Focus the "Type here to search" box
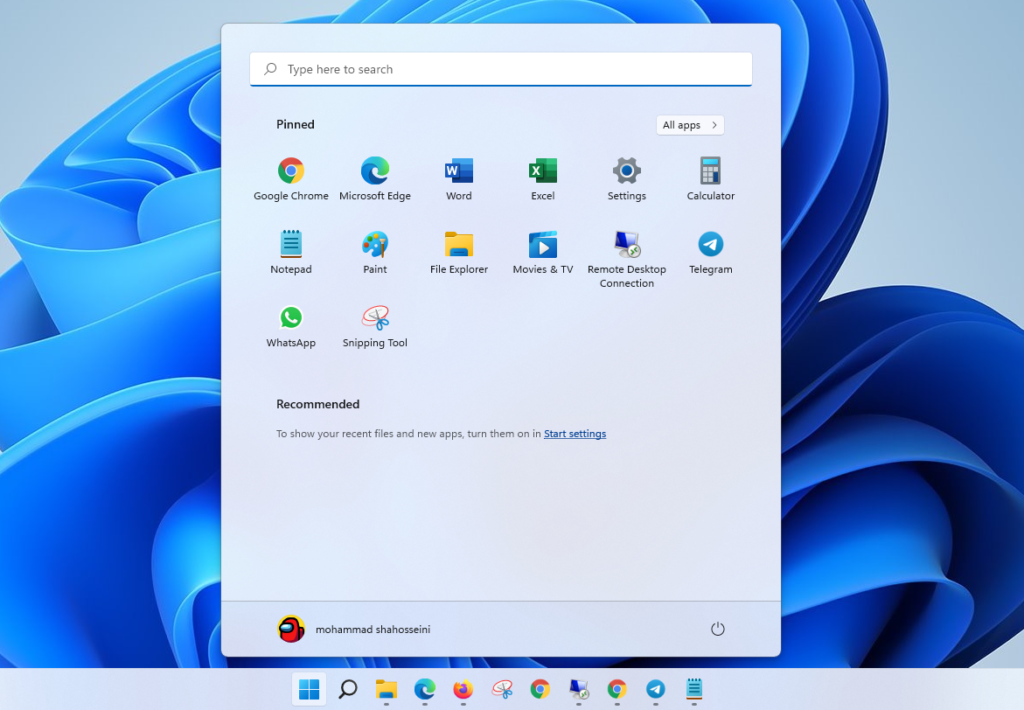 (501, 69)
